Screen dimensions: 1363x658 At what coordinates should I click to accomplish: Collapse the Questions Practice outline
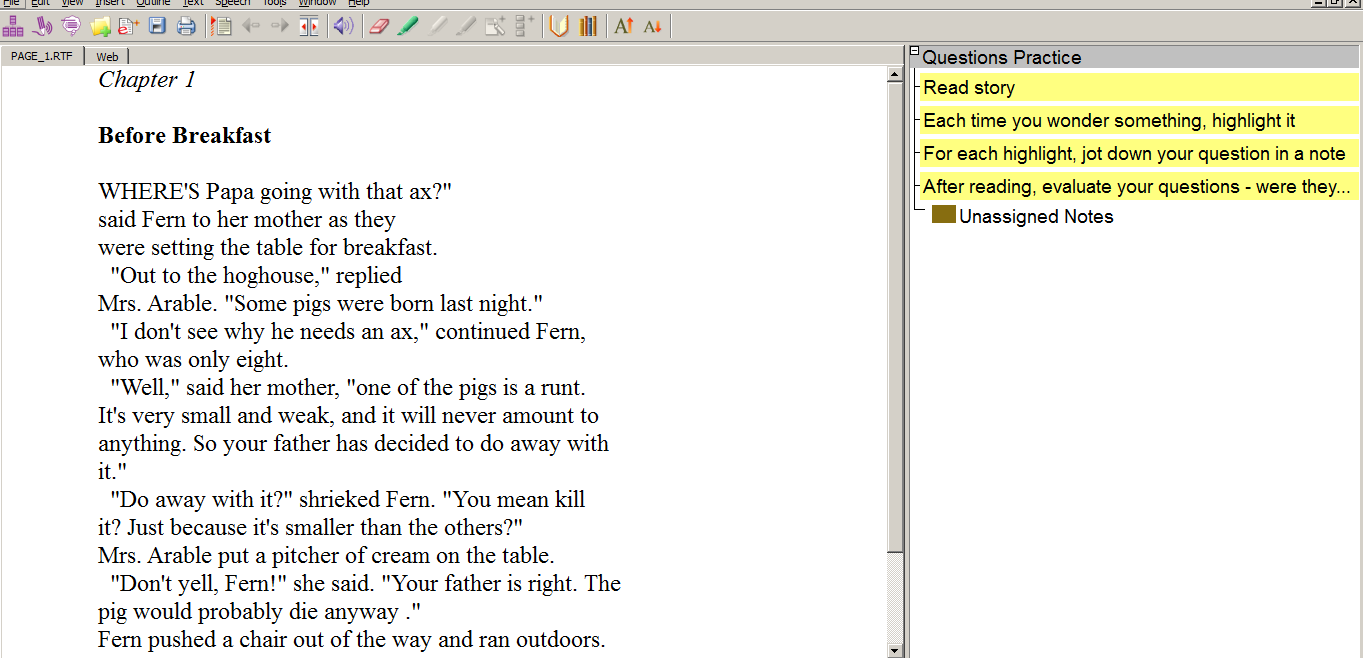pyautogui.click(x=914, y=51)
